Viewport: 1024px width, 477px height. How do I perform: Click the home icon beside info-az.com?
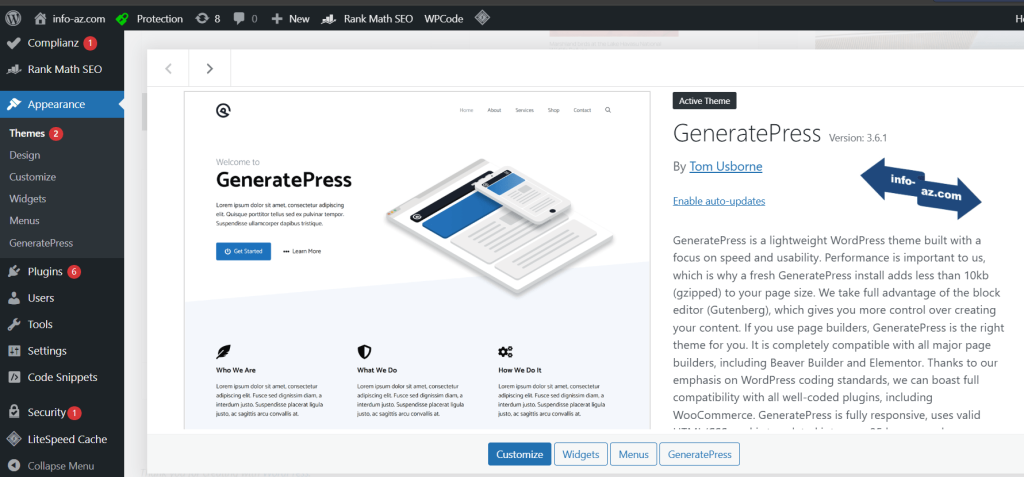40,18
